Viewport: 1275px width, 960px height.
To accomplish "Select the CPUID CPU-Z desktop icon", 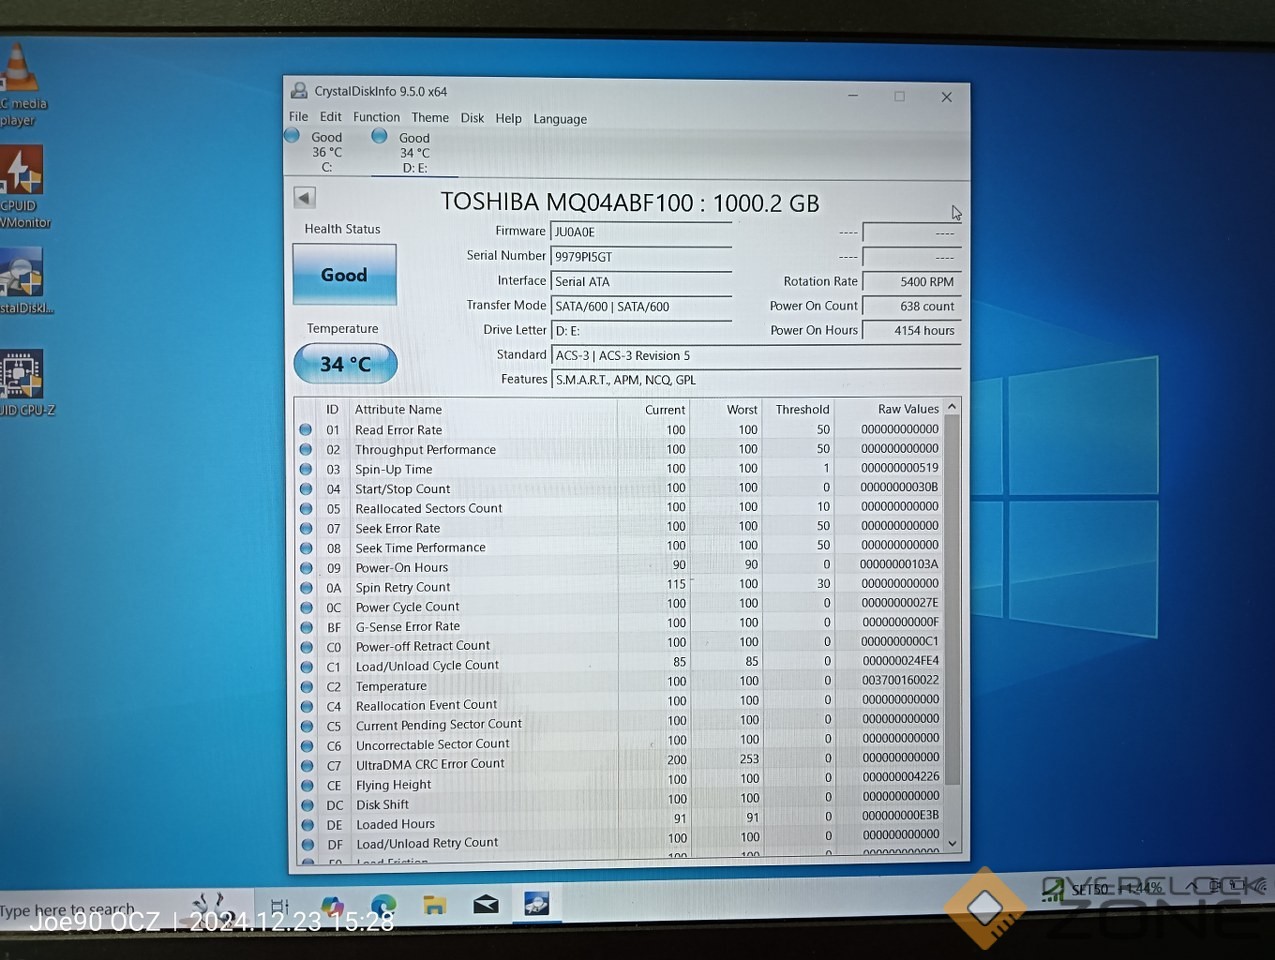I will point(24,383).
